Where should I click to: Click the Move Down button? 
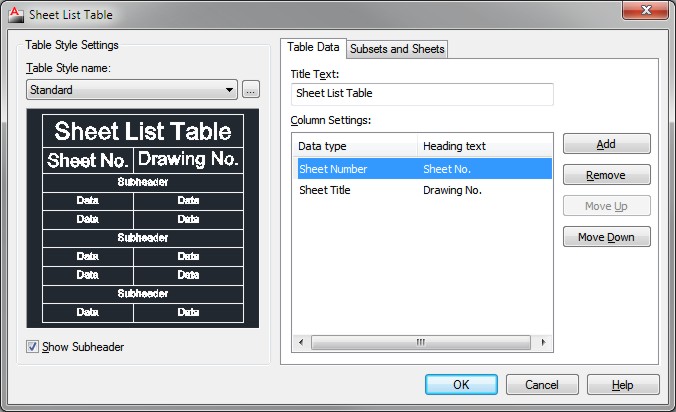pos(606,237)
